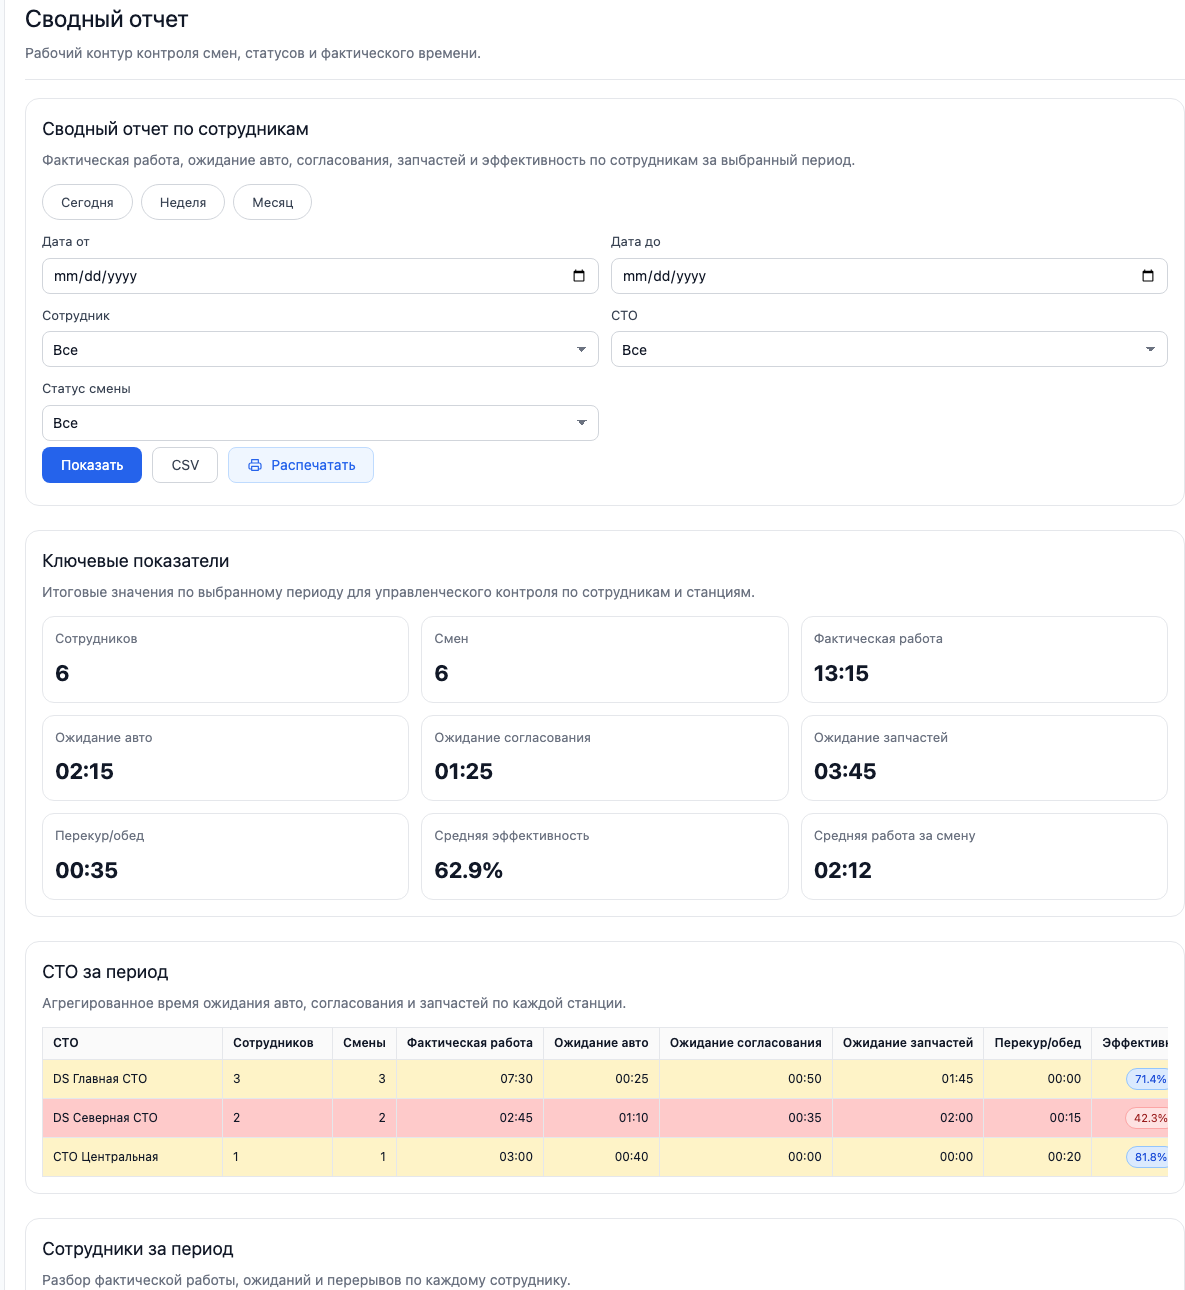
Task: Click into the "Дата до" date input
Action: tap(870, 276)
